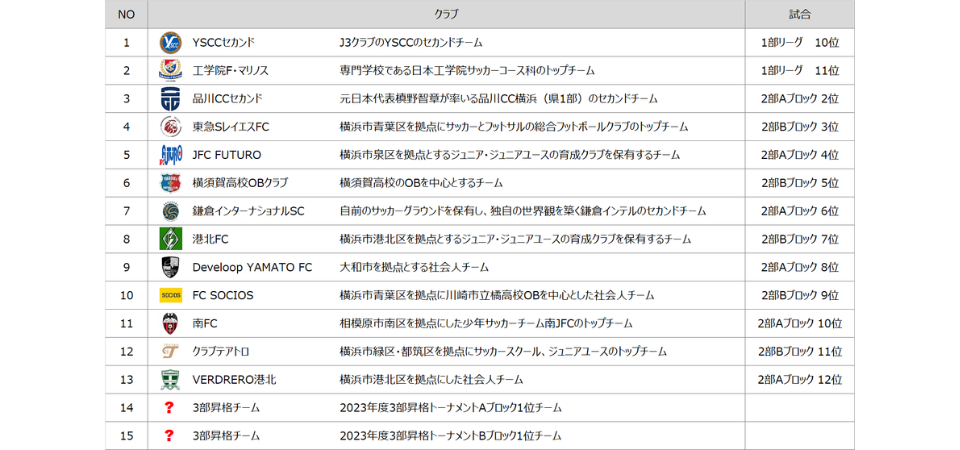Click the NO column header
The height and width of the screenshot is (450, 960).
[x=126, y=14]
